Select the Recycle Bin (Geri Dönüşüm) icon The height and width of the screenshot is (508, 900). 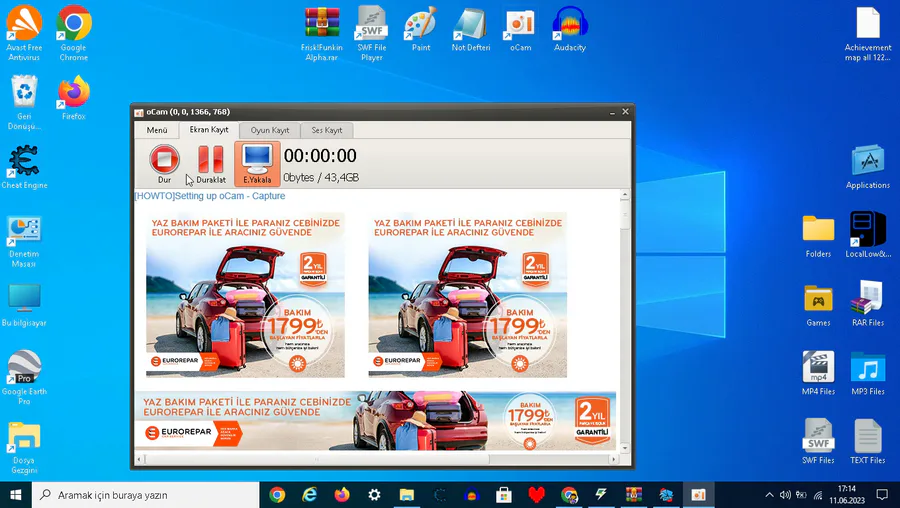click(x=24, y=103)
